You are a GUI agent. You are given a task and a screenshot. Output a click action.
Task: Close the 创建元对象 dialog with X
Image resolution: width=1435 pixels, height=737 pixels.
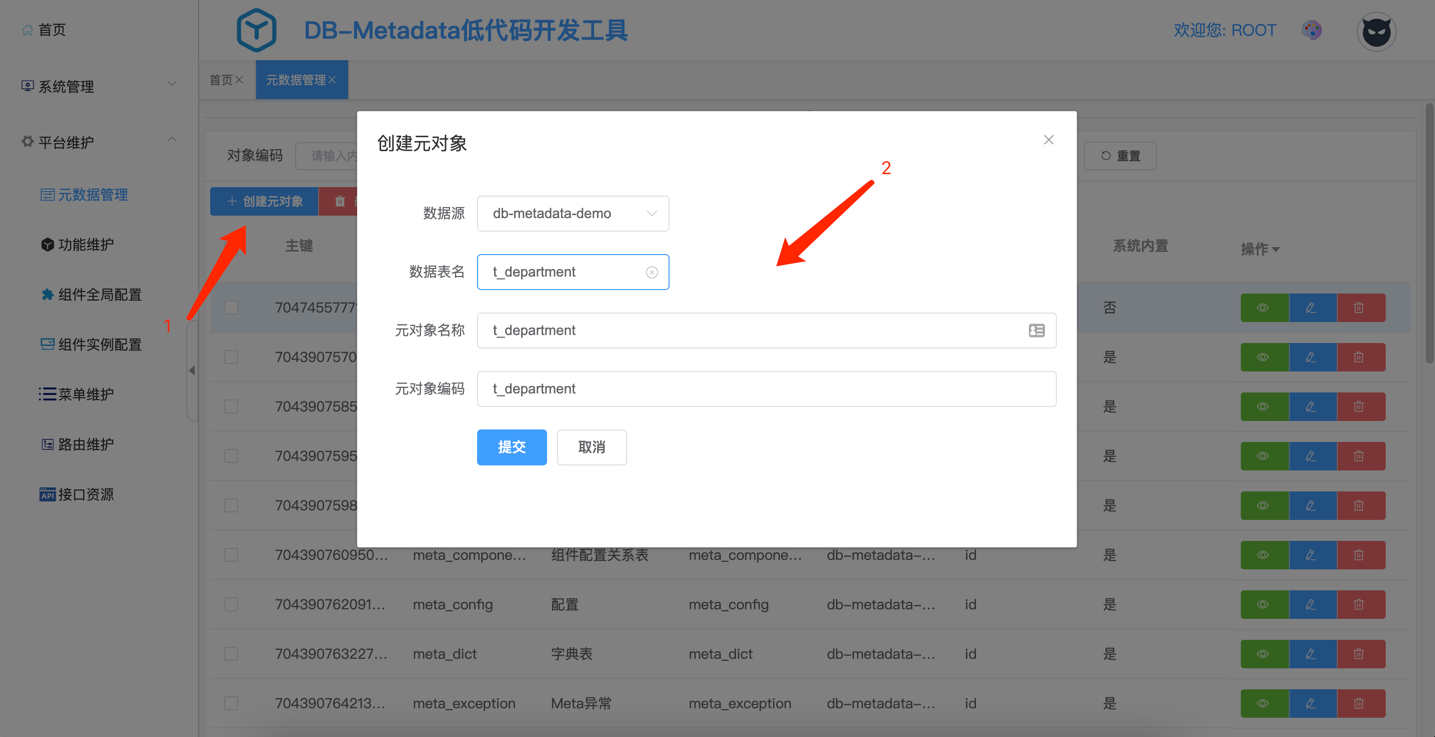[1048, 140]
